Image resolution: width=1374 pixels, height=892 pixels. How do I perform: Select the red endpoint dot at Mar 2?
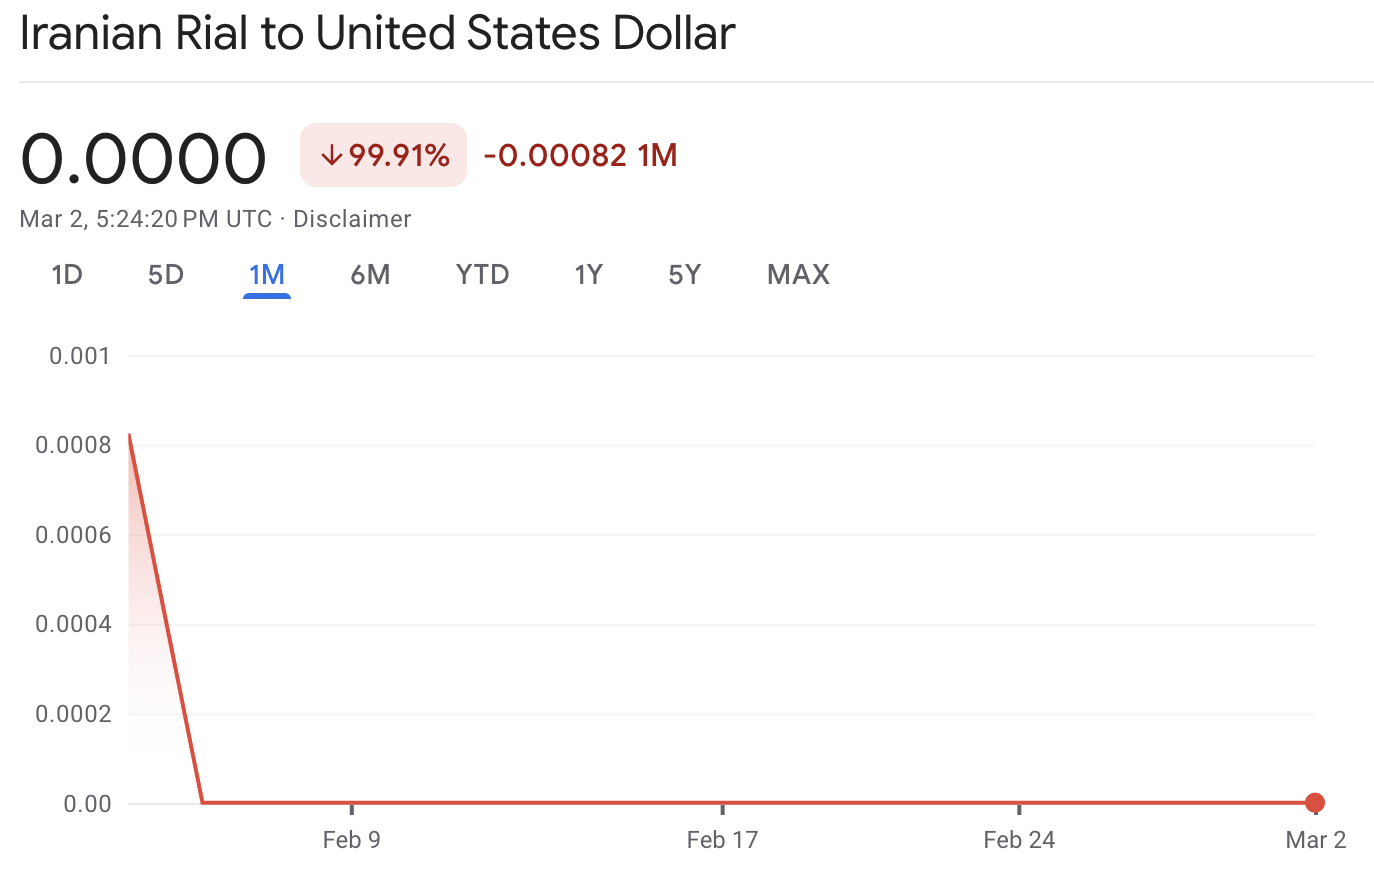tap(1315, 803)
